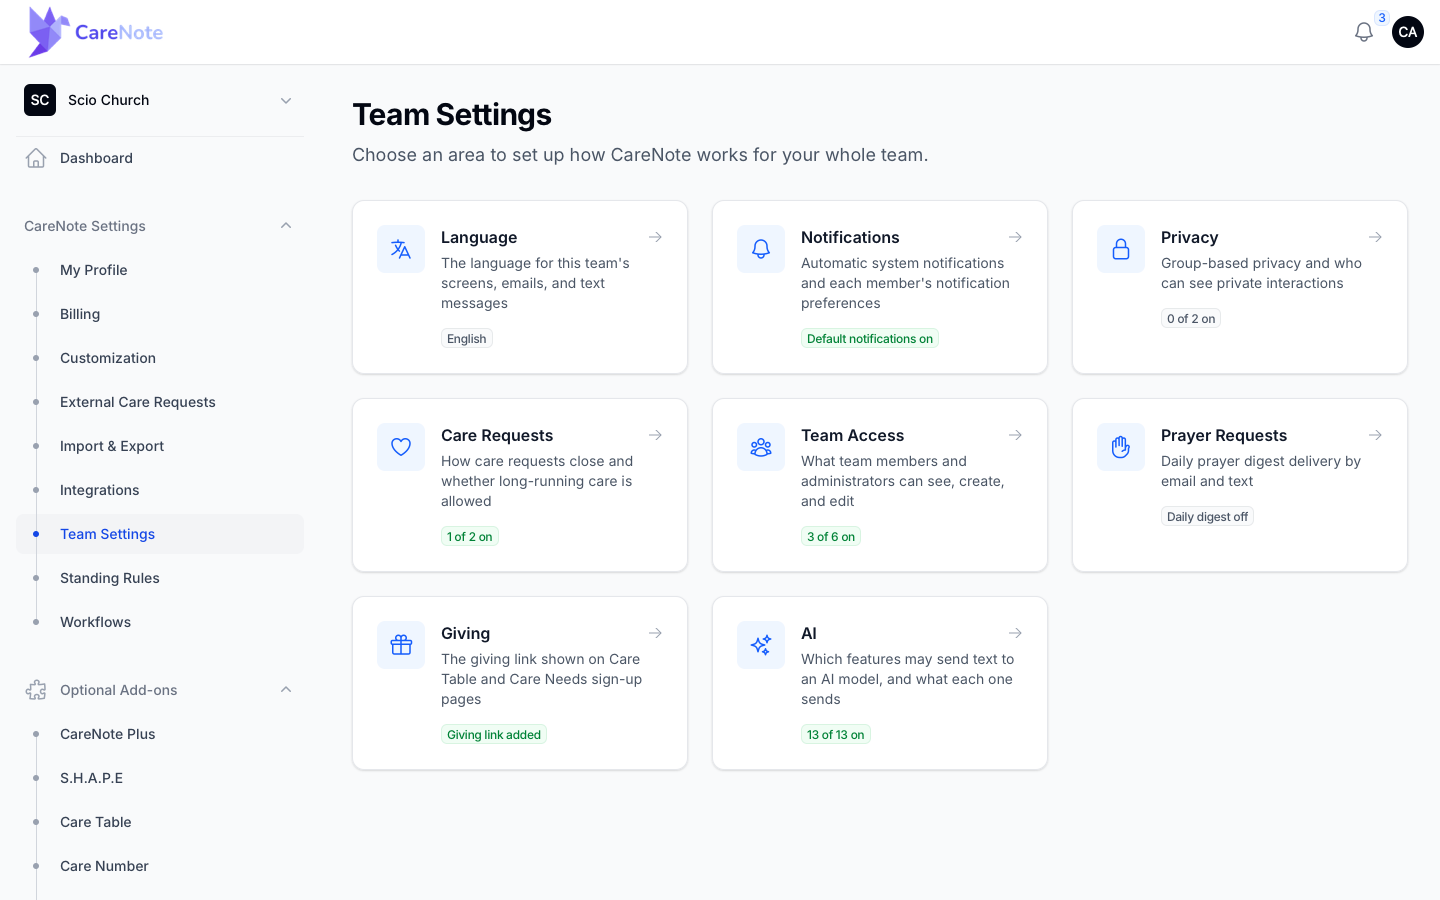
Task: Collapse the Optional Add-ons section chevron
Action: click(286, 690)
